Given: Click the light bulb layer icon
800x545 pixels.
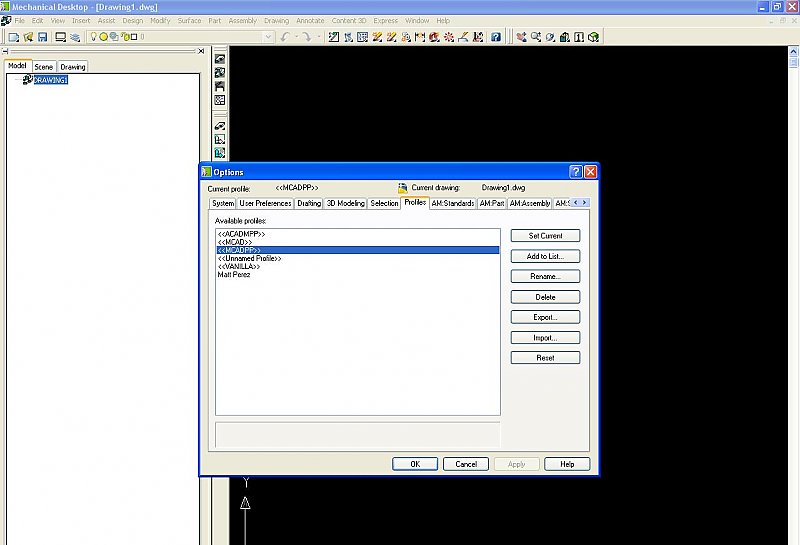Looking at the screenshot, I should pyautogui.click(x=95, y=37).
